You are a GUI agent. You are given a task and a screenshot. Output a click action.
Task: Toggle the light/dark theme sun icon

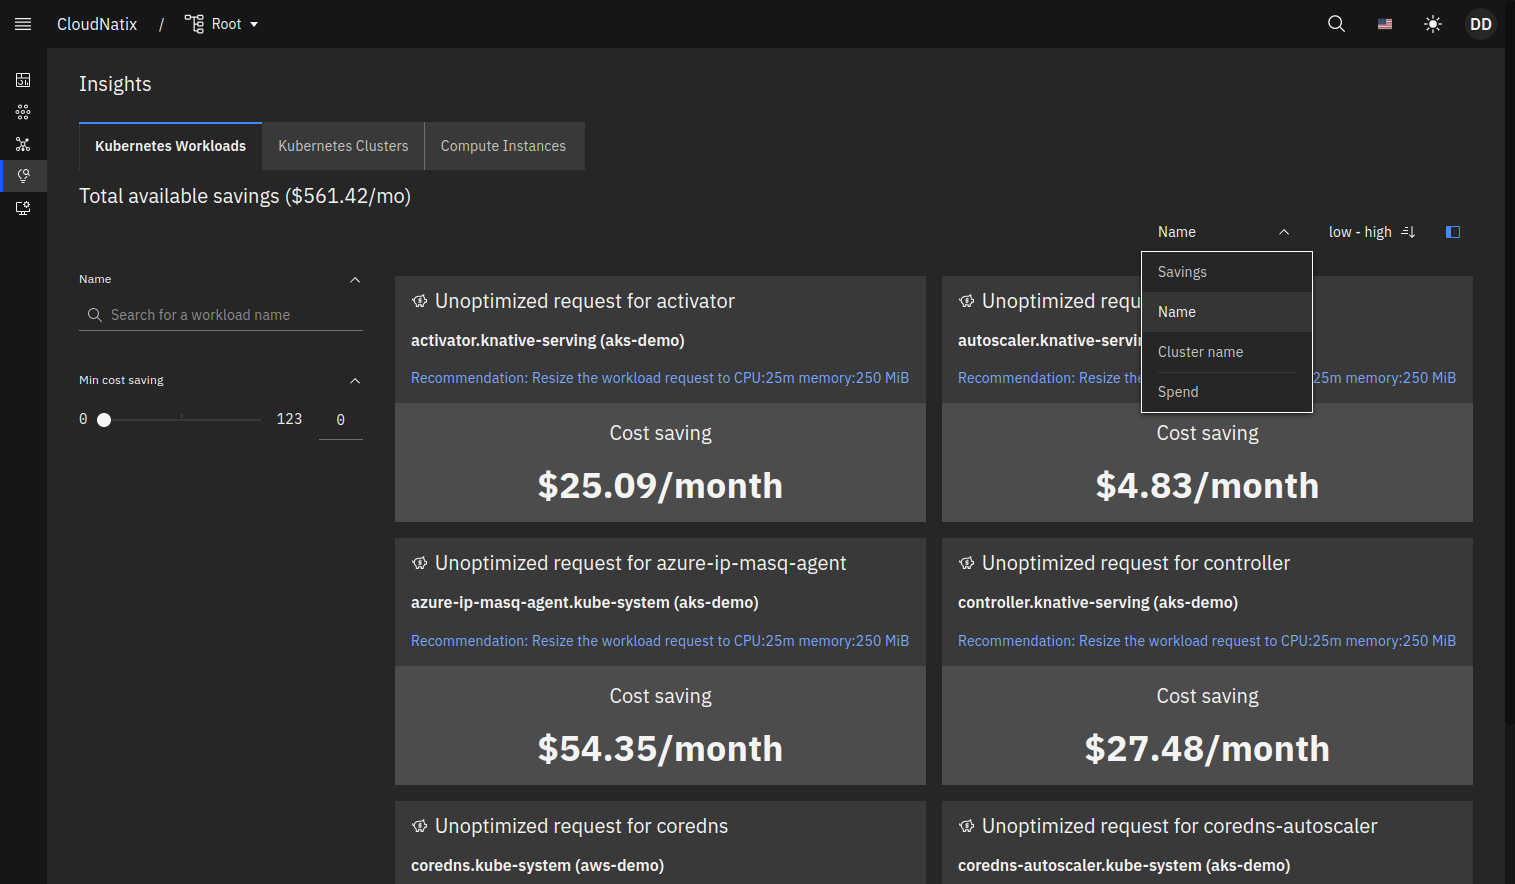pos(1433,24)
